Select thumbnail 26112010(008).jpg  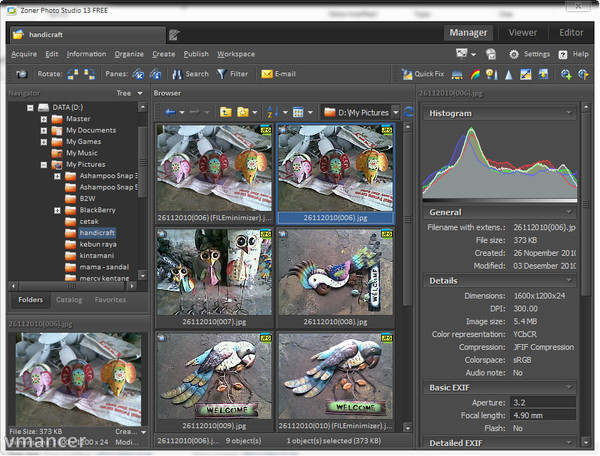pos(336,278)
